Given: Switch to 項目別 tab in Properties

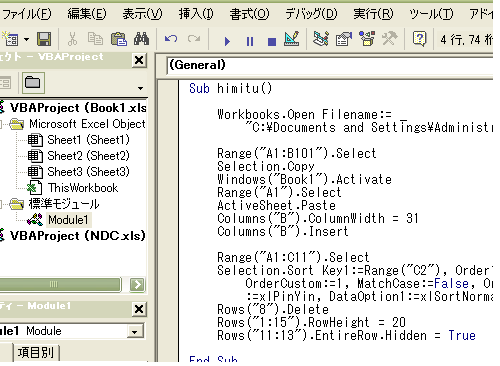Looking at the screenshot, I should [x=36, y=353].
